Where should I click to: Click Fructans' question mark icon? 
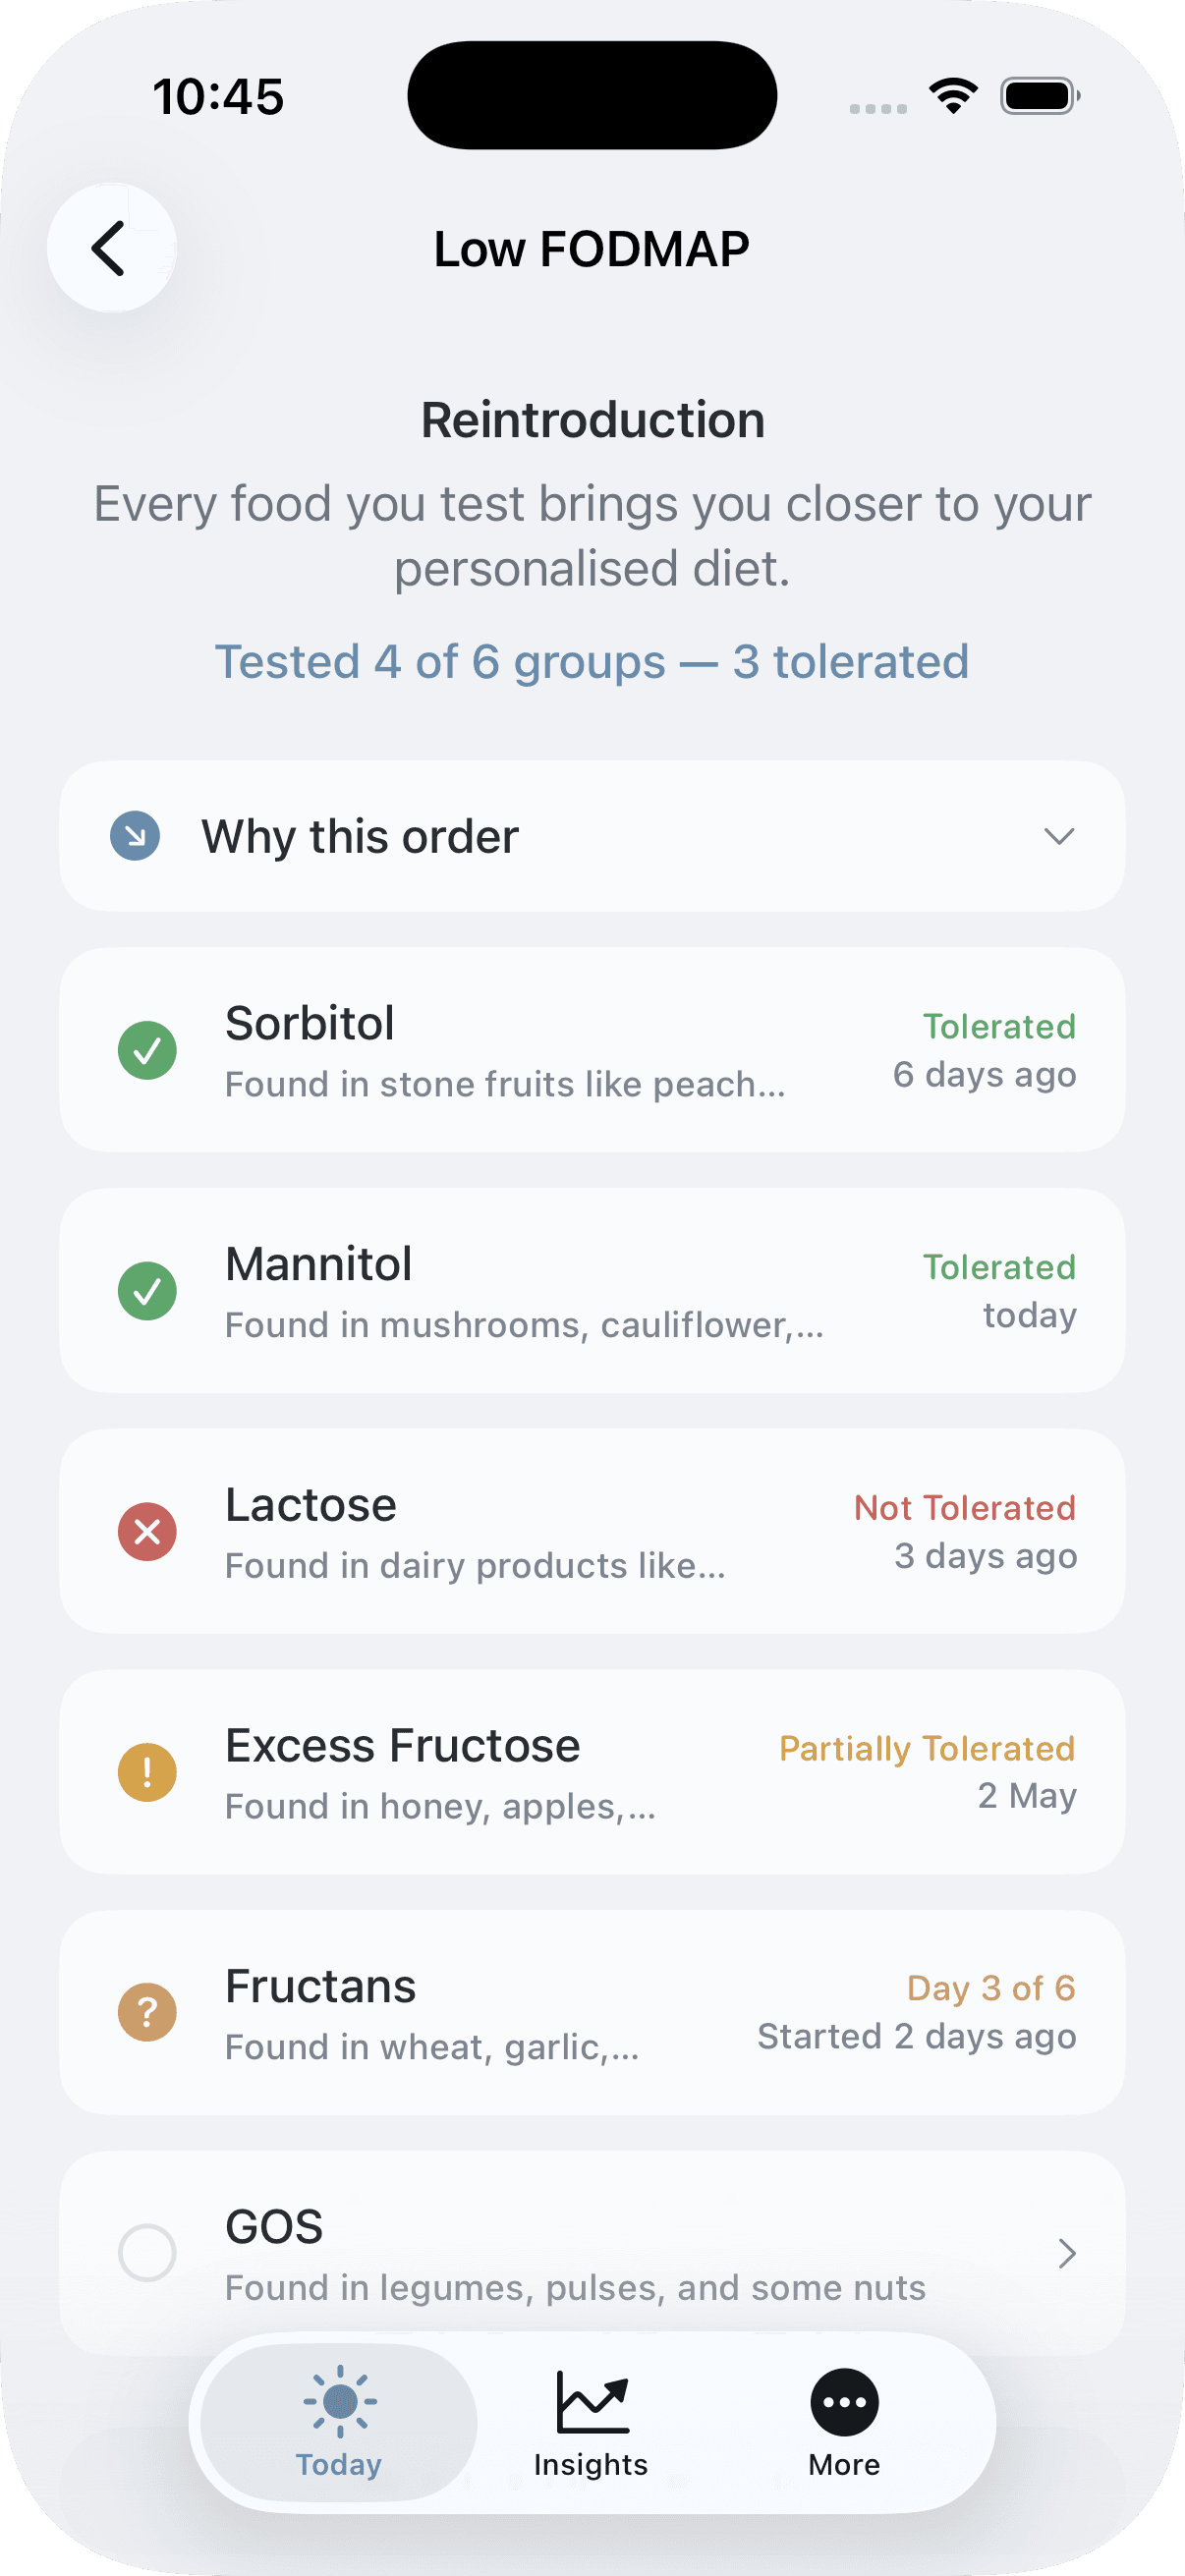(147, 2012)
